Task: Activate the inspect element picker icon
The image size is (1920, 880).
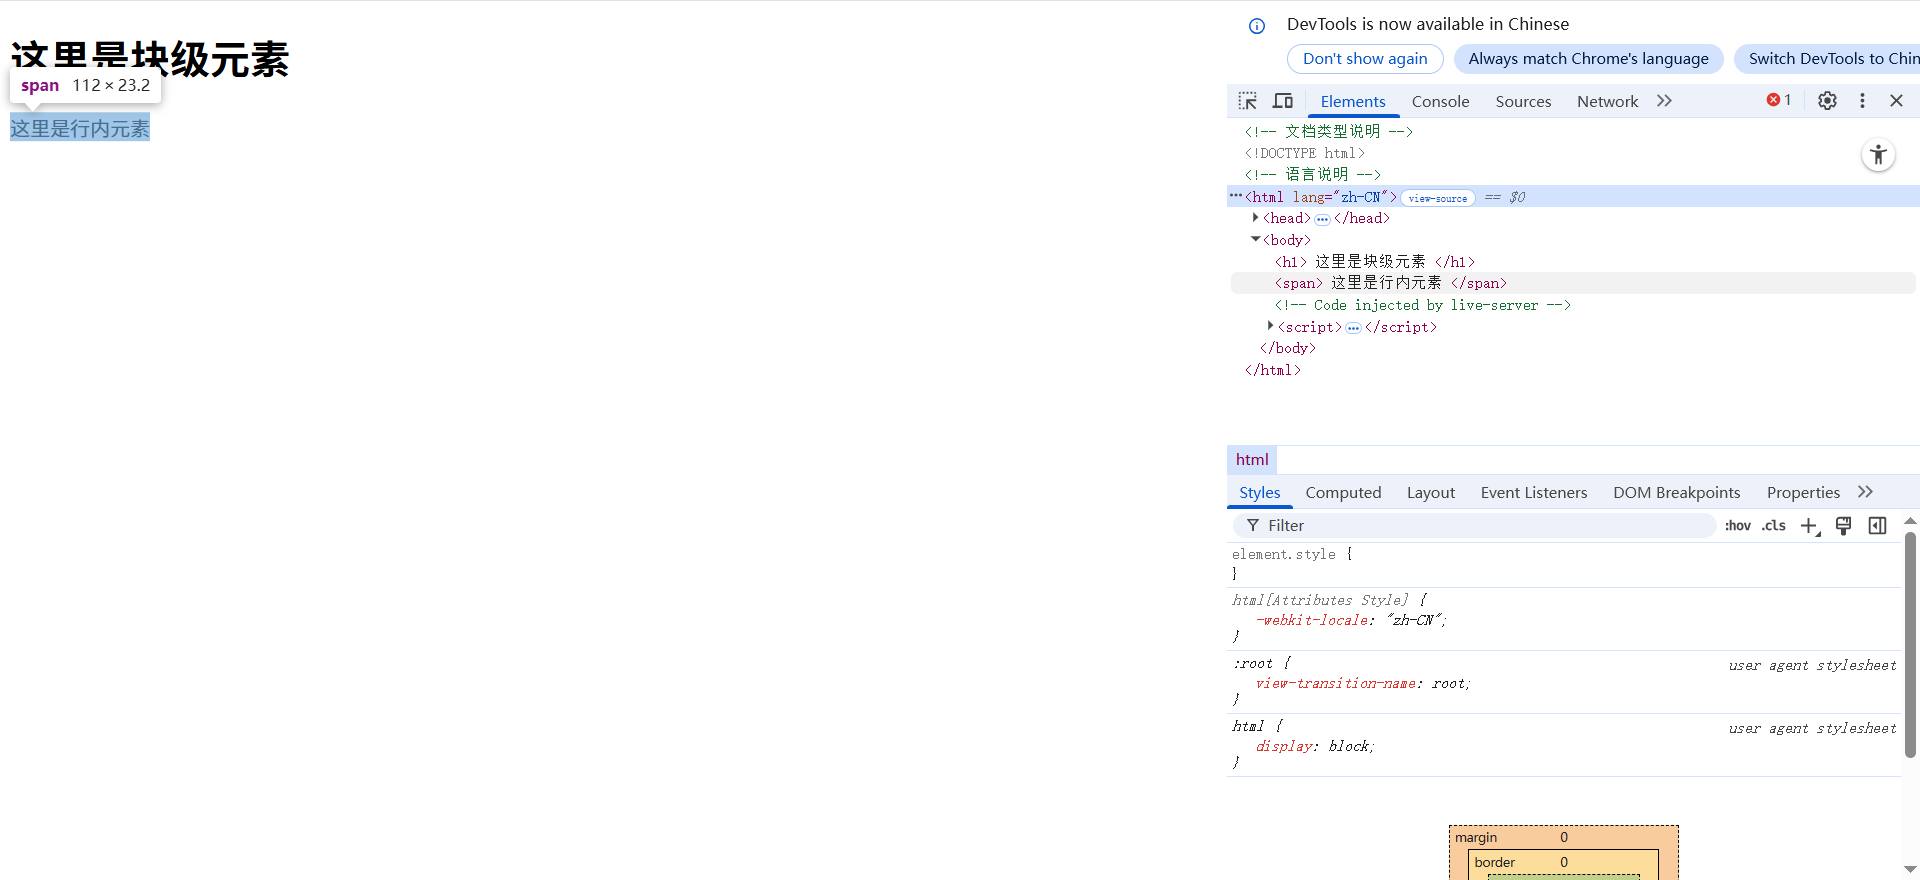Action: click(1247, 101)
